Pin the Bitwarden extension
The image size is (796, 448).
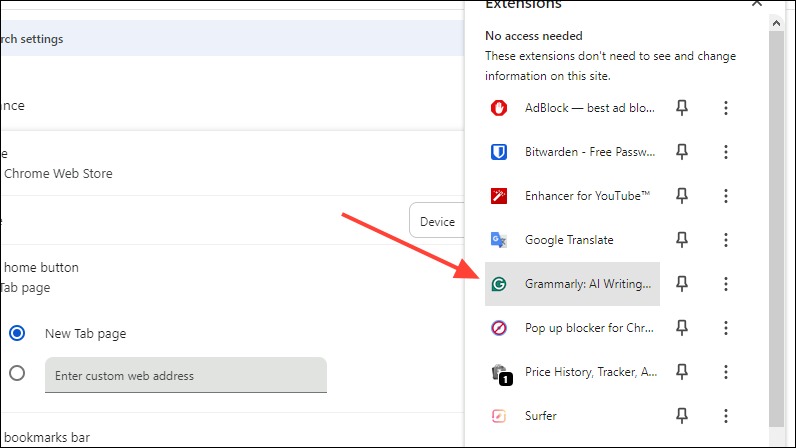coord(682,151)
